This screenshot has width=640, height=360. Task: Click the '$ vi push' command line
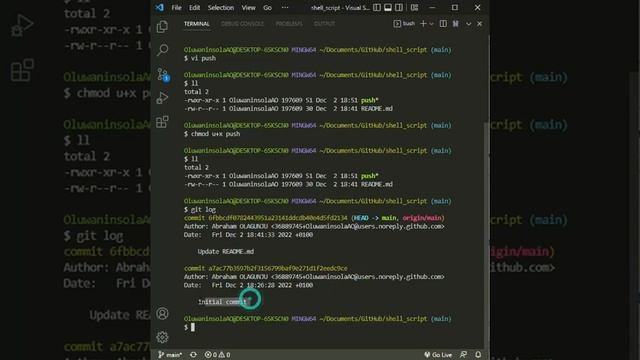[x=200, y=58]
